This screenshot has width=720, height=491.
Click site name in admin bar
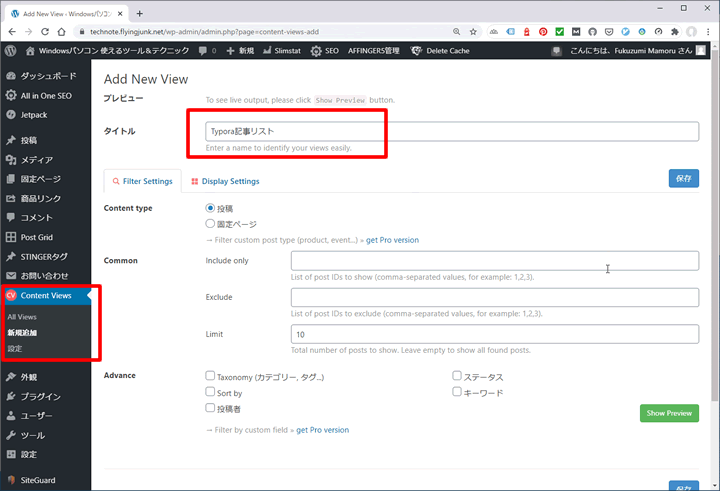click(107, 51)
